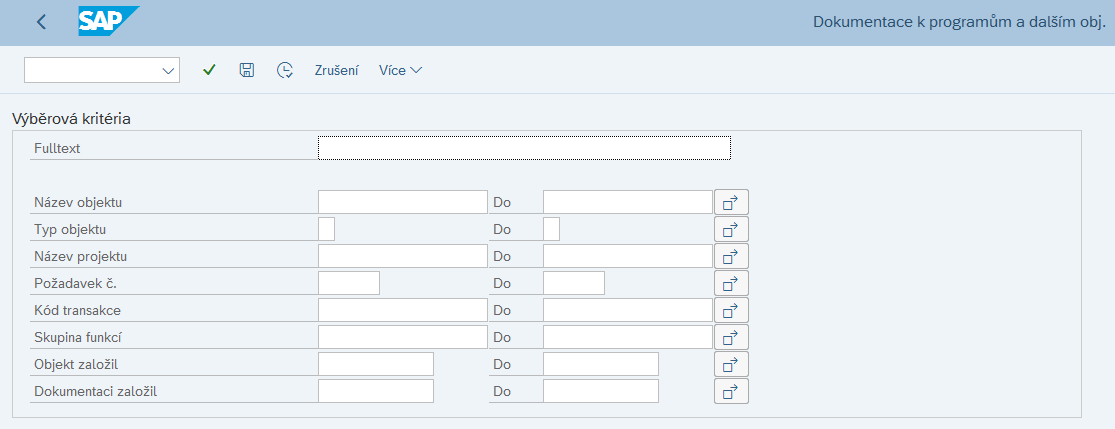The image size is (1115, 429).
Task: Click the Fulltext input field
Action: (524, 148)
